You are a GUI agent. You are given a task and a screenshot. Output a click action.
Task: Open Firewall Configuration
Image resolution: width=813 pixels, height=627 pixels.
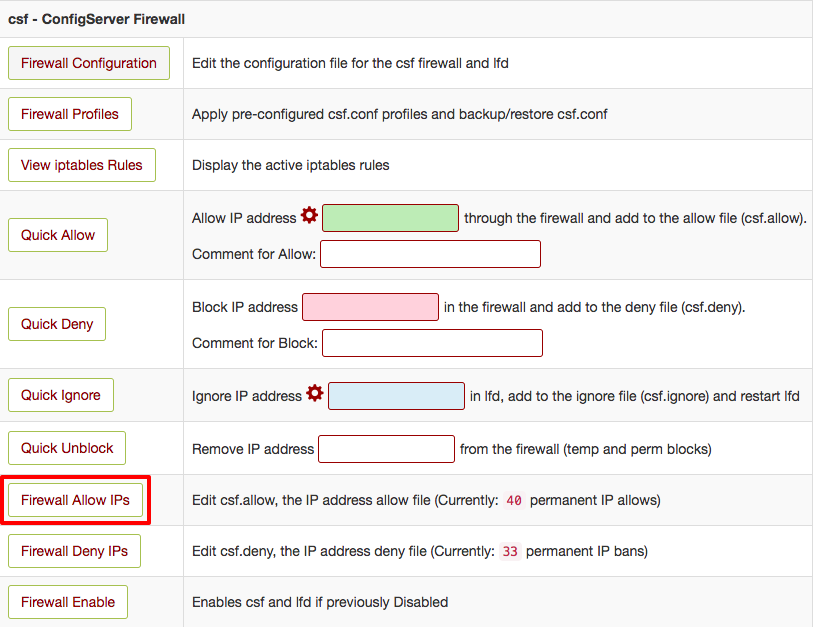pyautogui.click(x=89, y=63)
